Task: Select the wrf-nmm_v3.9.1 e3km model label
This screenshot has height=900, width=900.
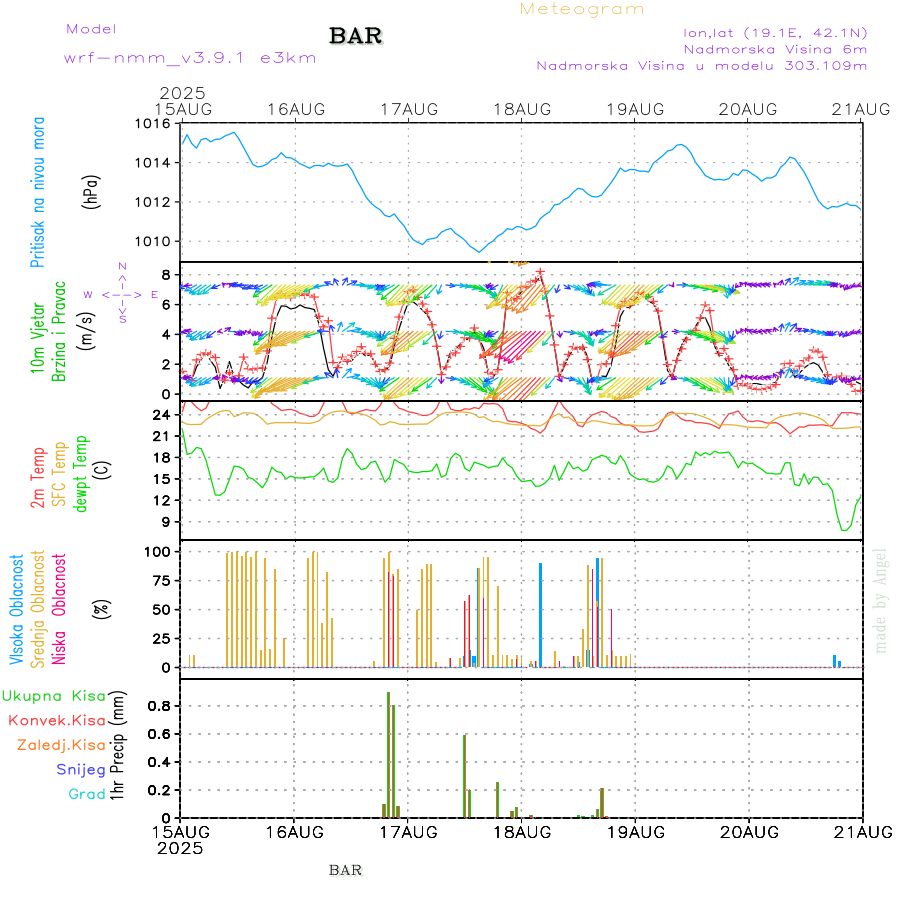Action: point(190,58)
